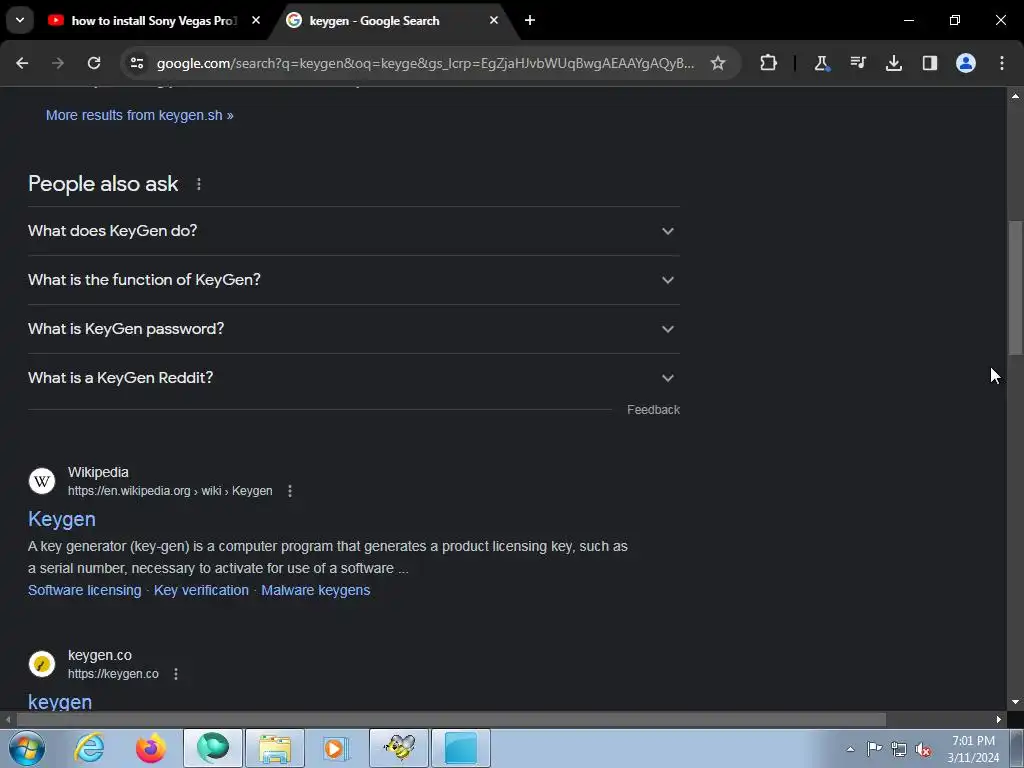This screenshot has height=768, width=1024.
Task: Open the Extensions puzzle icon
Action: tap(769, 63)
